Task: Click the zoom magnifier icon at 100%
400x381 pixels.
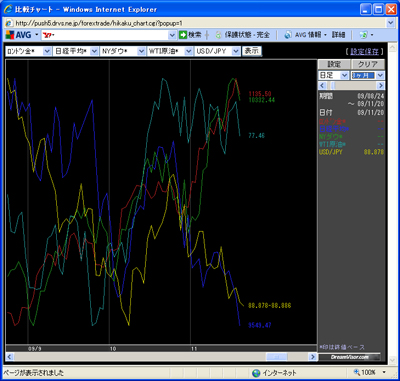Action: pyautogui.click(x=357, y=372)
